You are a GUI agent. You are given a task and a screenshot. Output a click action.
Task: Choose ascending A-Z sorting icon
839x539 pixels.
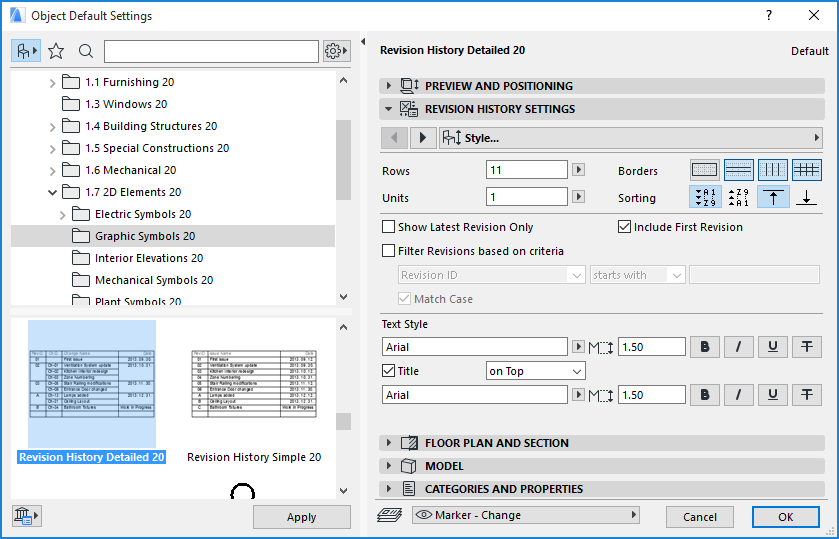tap(704, 198)
